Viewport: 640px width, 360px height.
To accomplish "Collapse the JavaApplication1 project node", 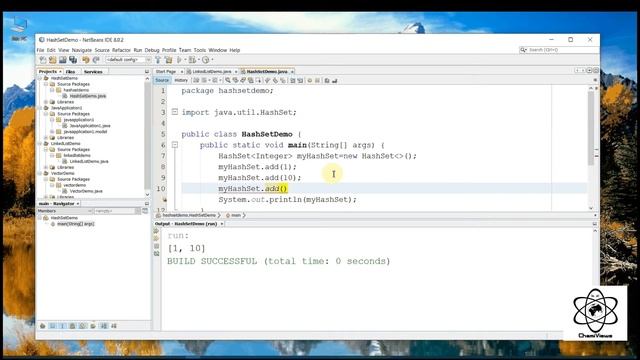I will click(x=40, y=108).
